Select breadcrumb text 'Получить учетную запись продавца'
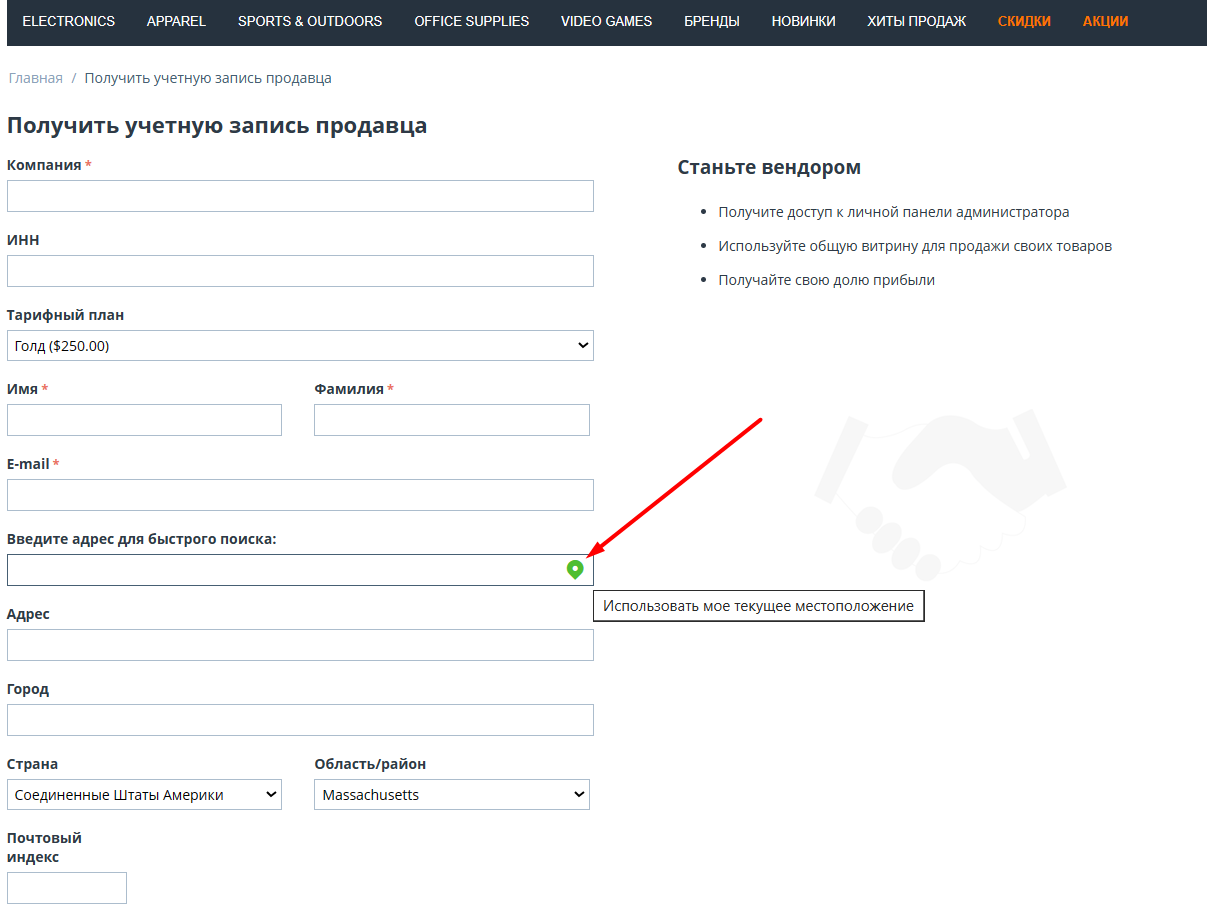Image resolution: width=1211 pixels, height=919 pixels. (208, 78)
